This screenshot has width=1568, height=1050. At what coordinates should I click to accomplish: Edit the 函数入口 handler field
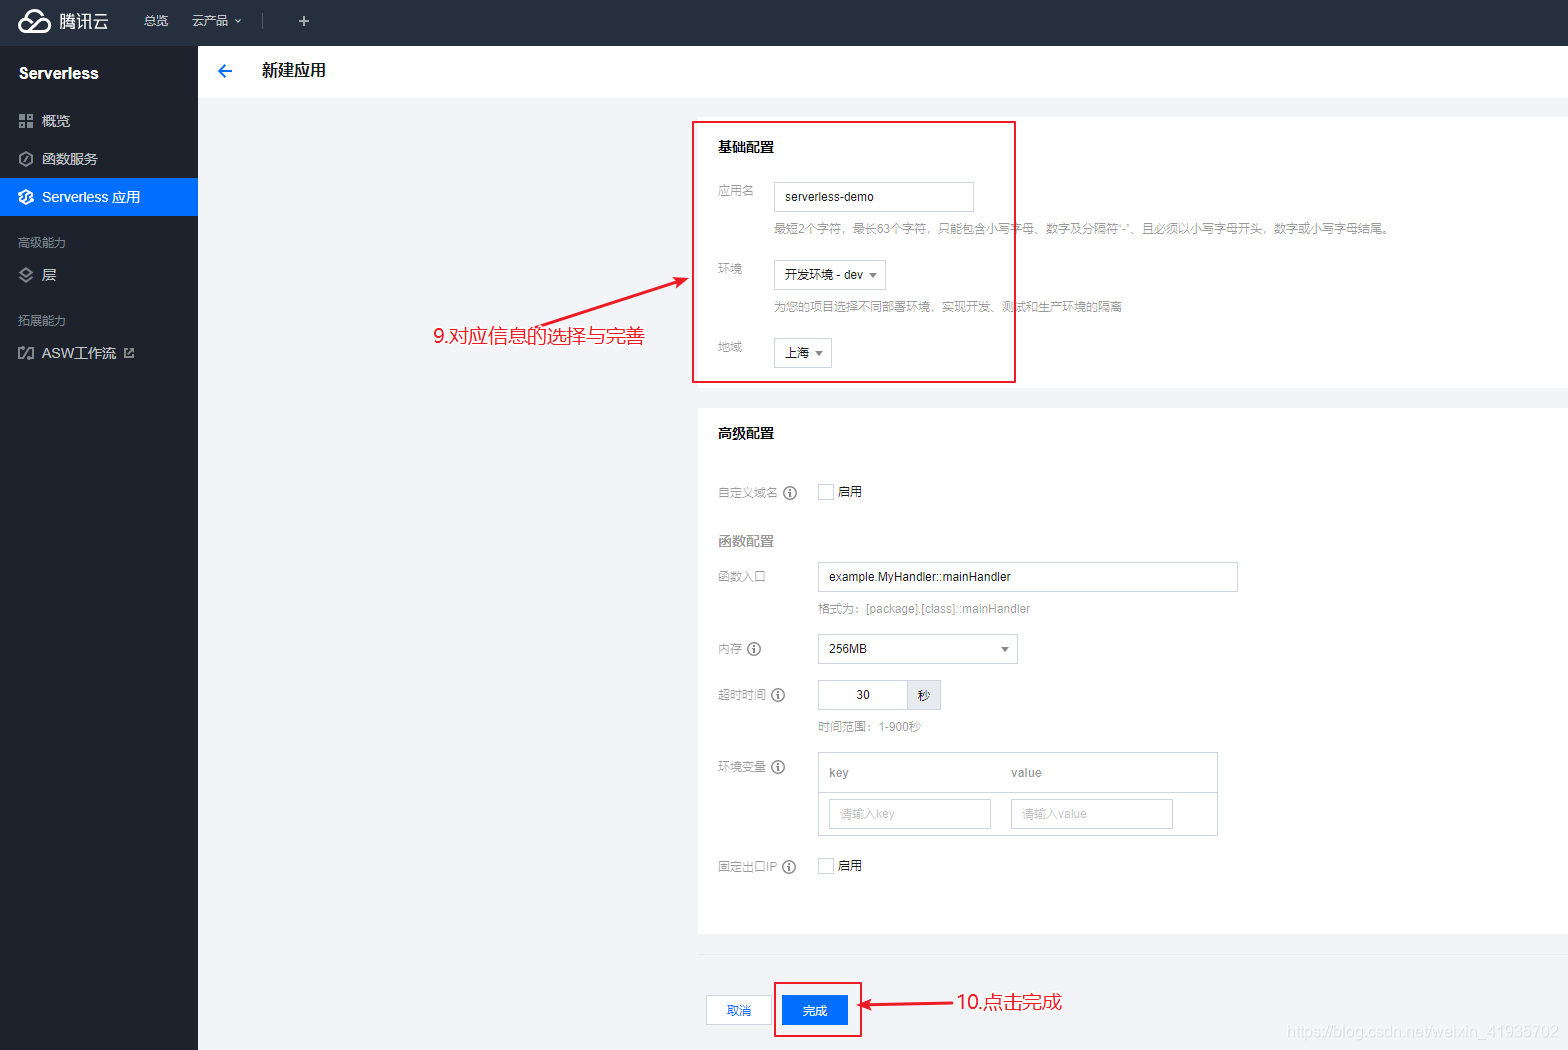click(x=1028, y=577)
